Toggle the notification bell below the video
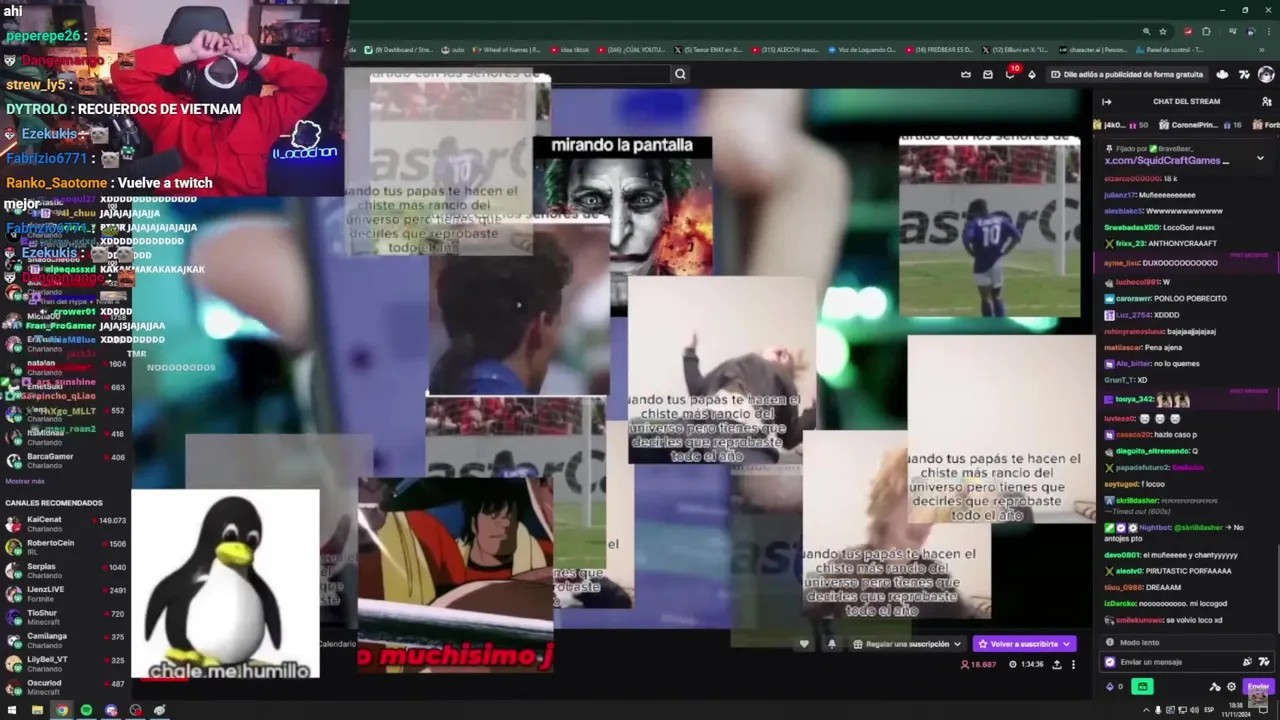 point(832,644)
